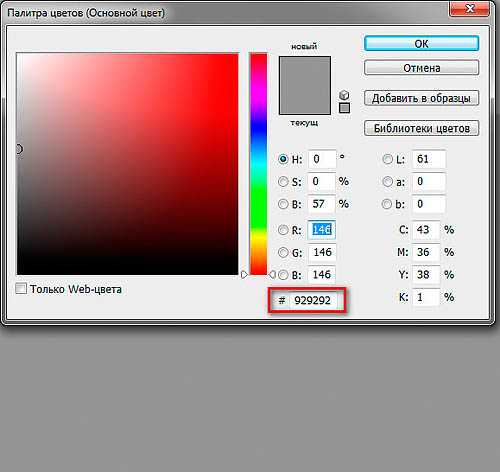Click Добавить в образцы button
The image size is (500, 472).
pos(422,98)
